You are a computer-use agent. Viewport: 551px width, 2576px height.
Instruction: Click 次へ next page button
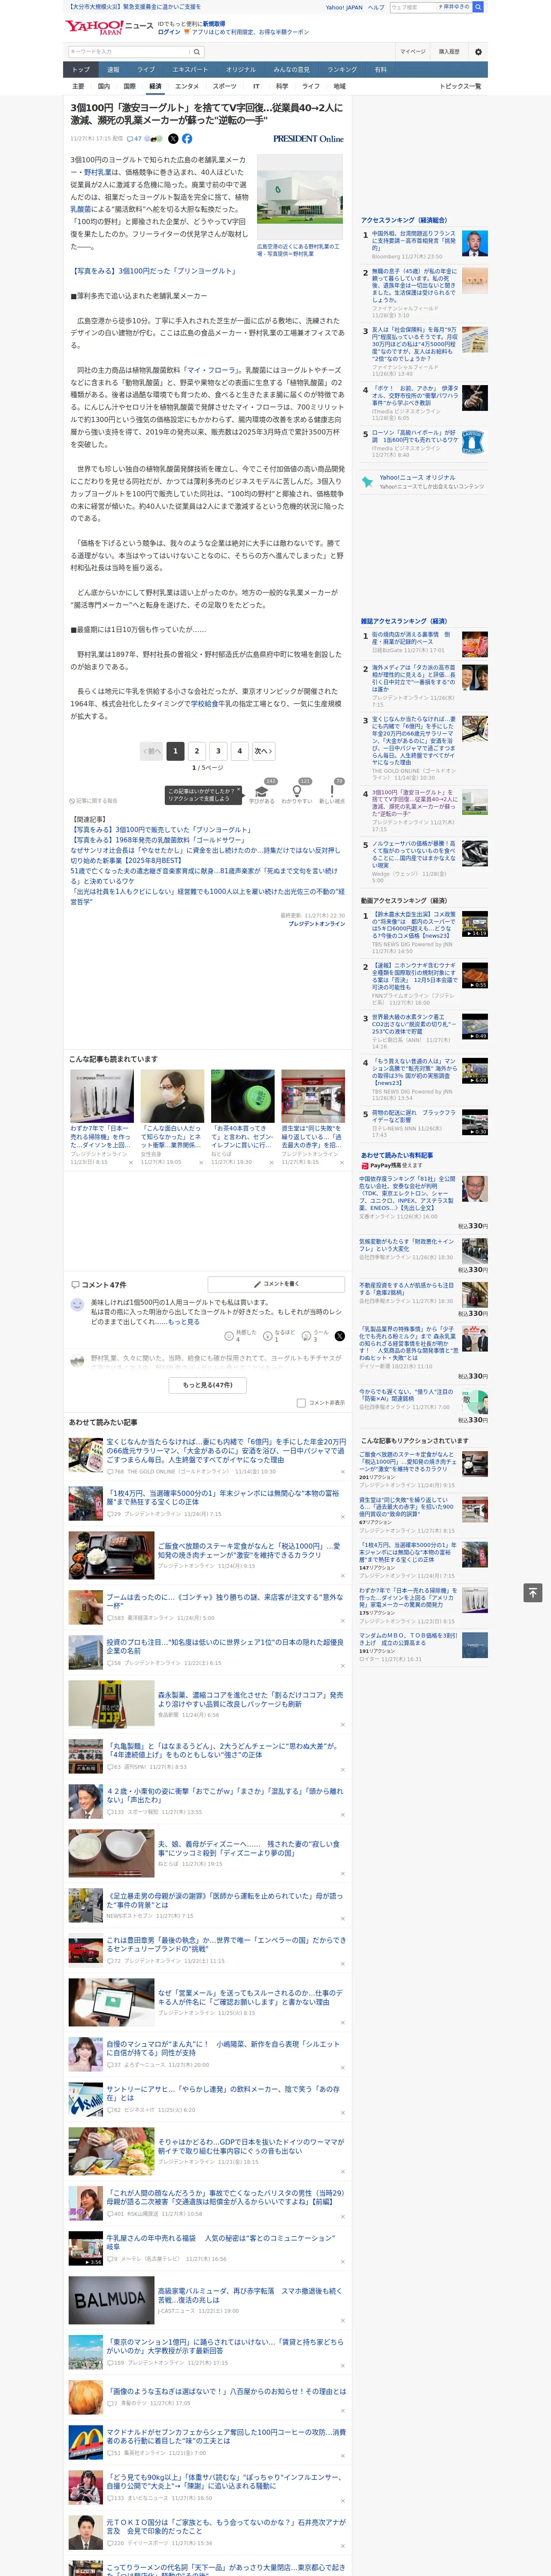click(263, 751)
